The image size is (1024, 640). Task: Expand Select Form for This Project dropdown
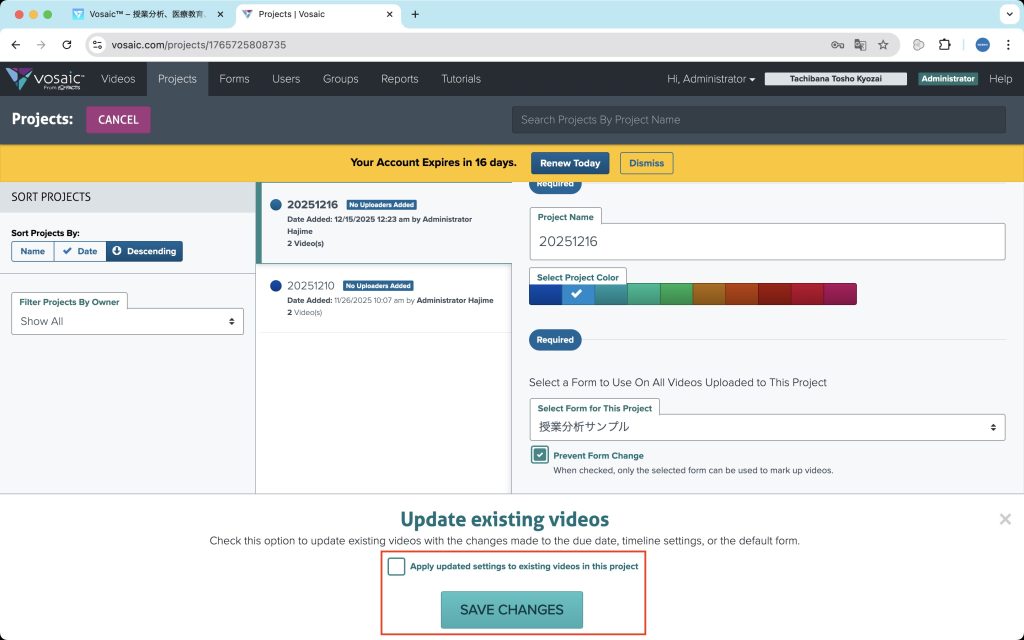pyautogui.click(x=767, y=427)
